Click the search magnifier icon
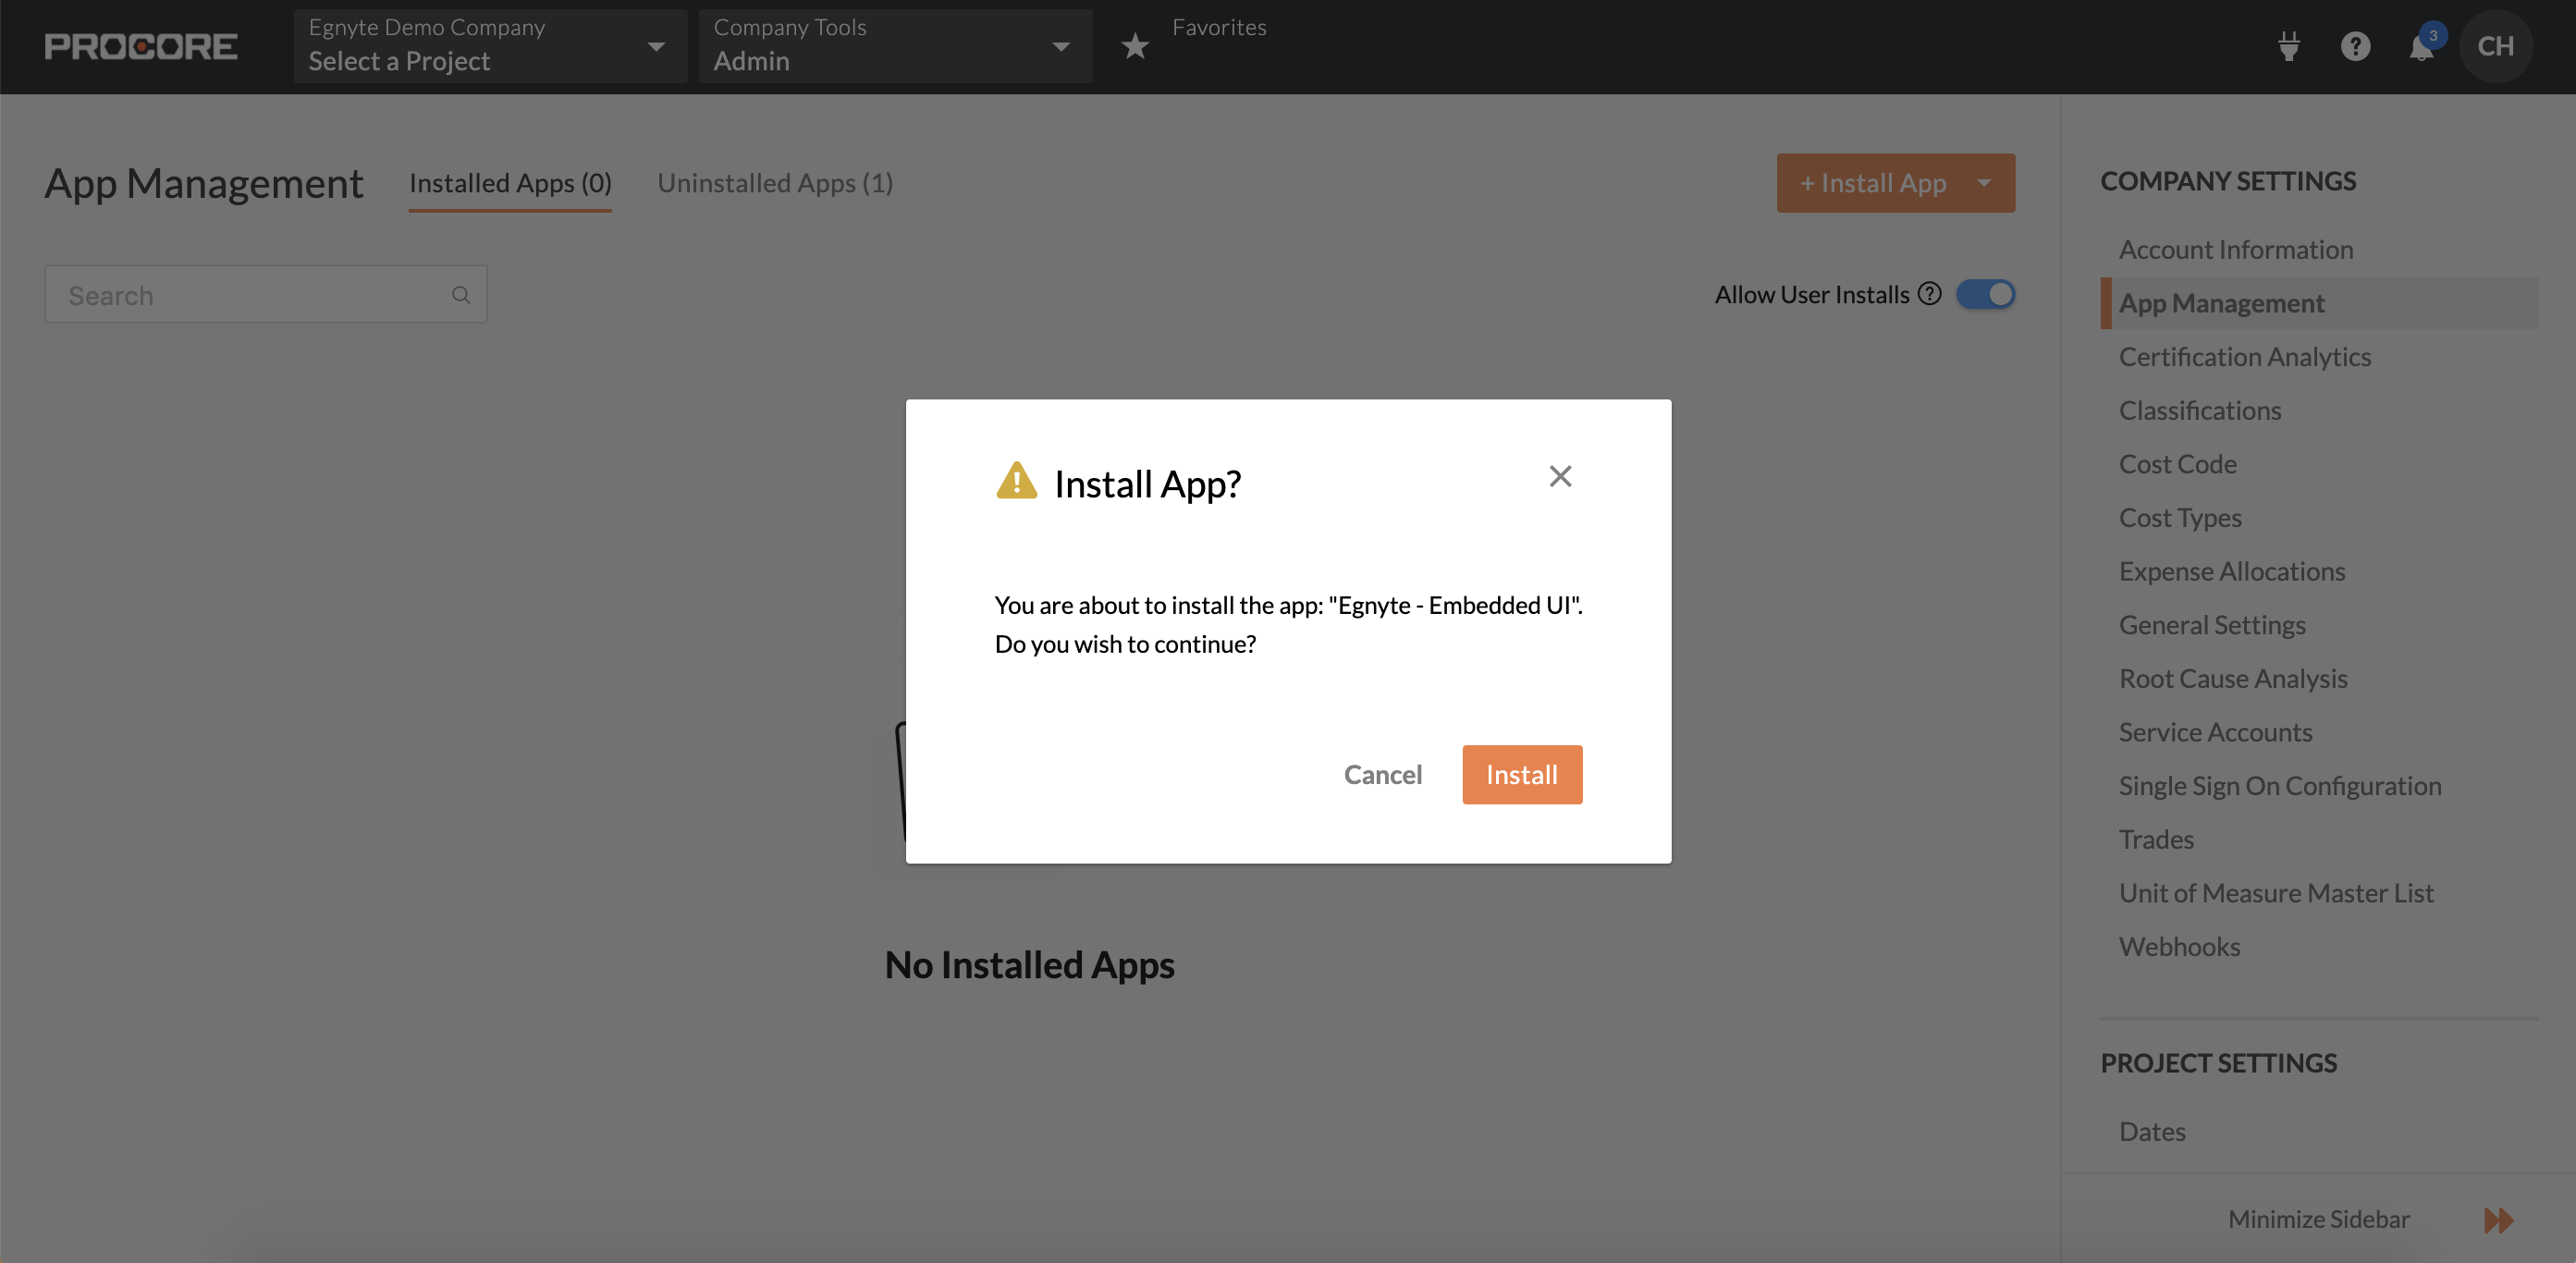The height and width of the screenshot is (1263, 2576). (x=461, y=295)
